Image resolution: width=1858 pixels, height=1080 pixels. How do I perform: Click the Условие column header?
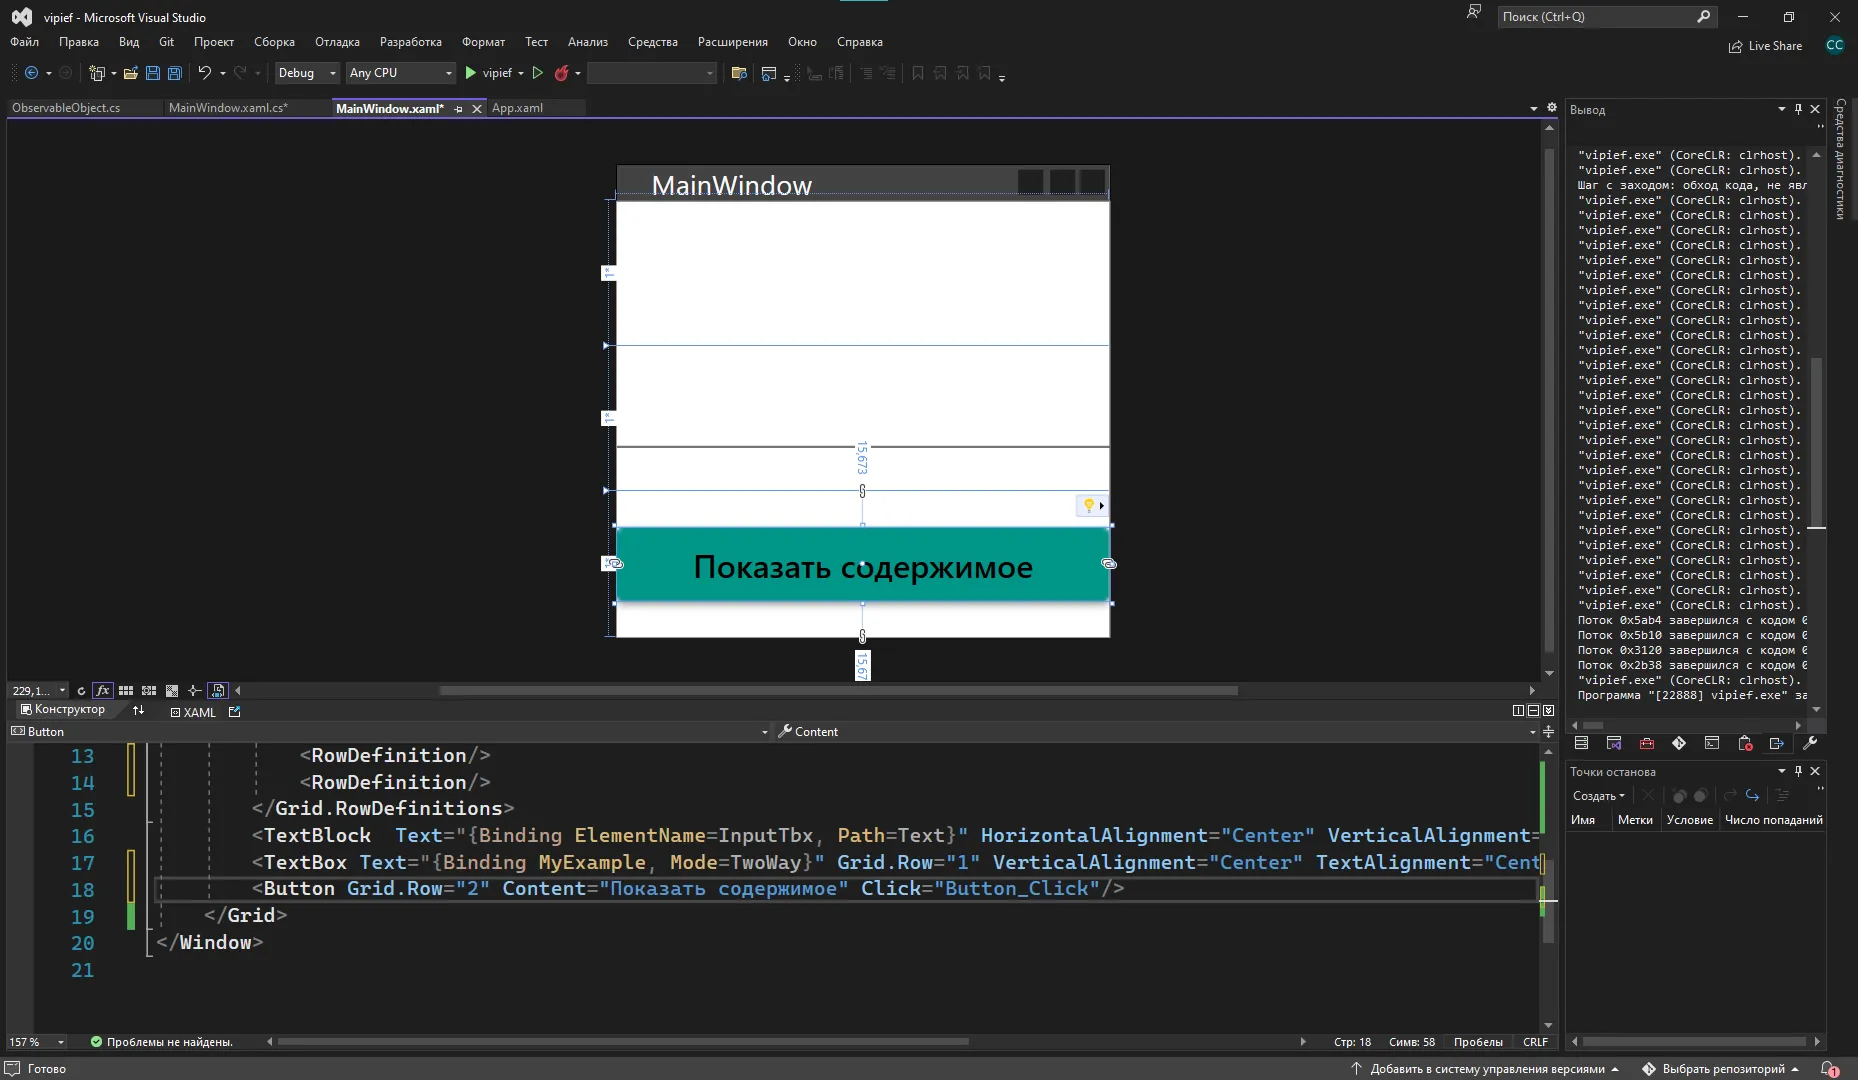pyautogui.click(x=1690, y=820)
